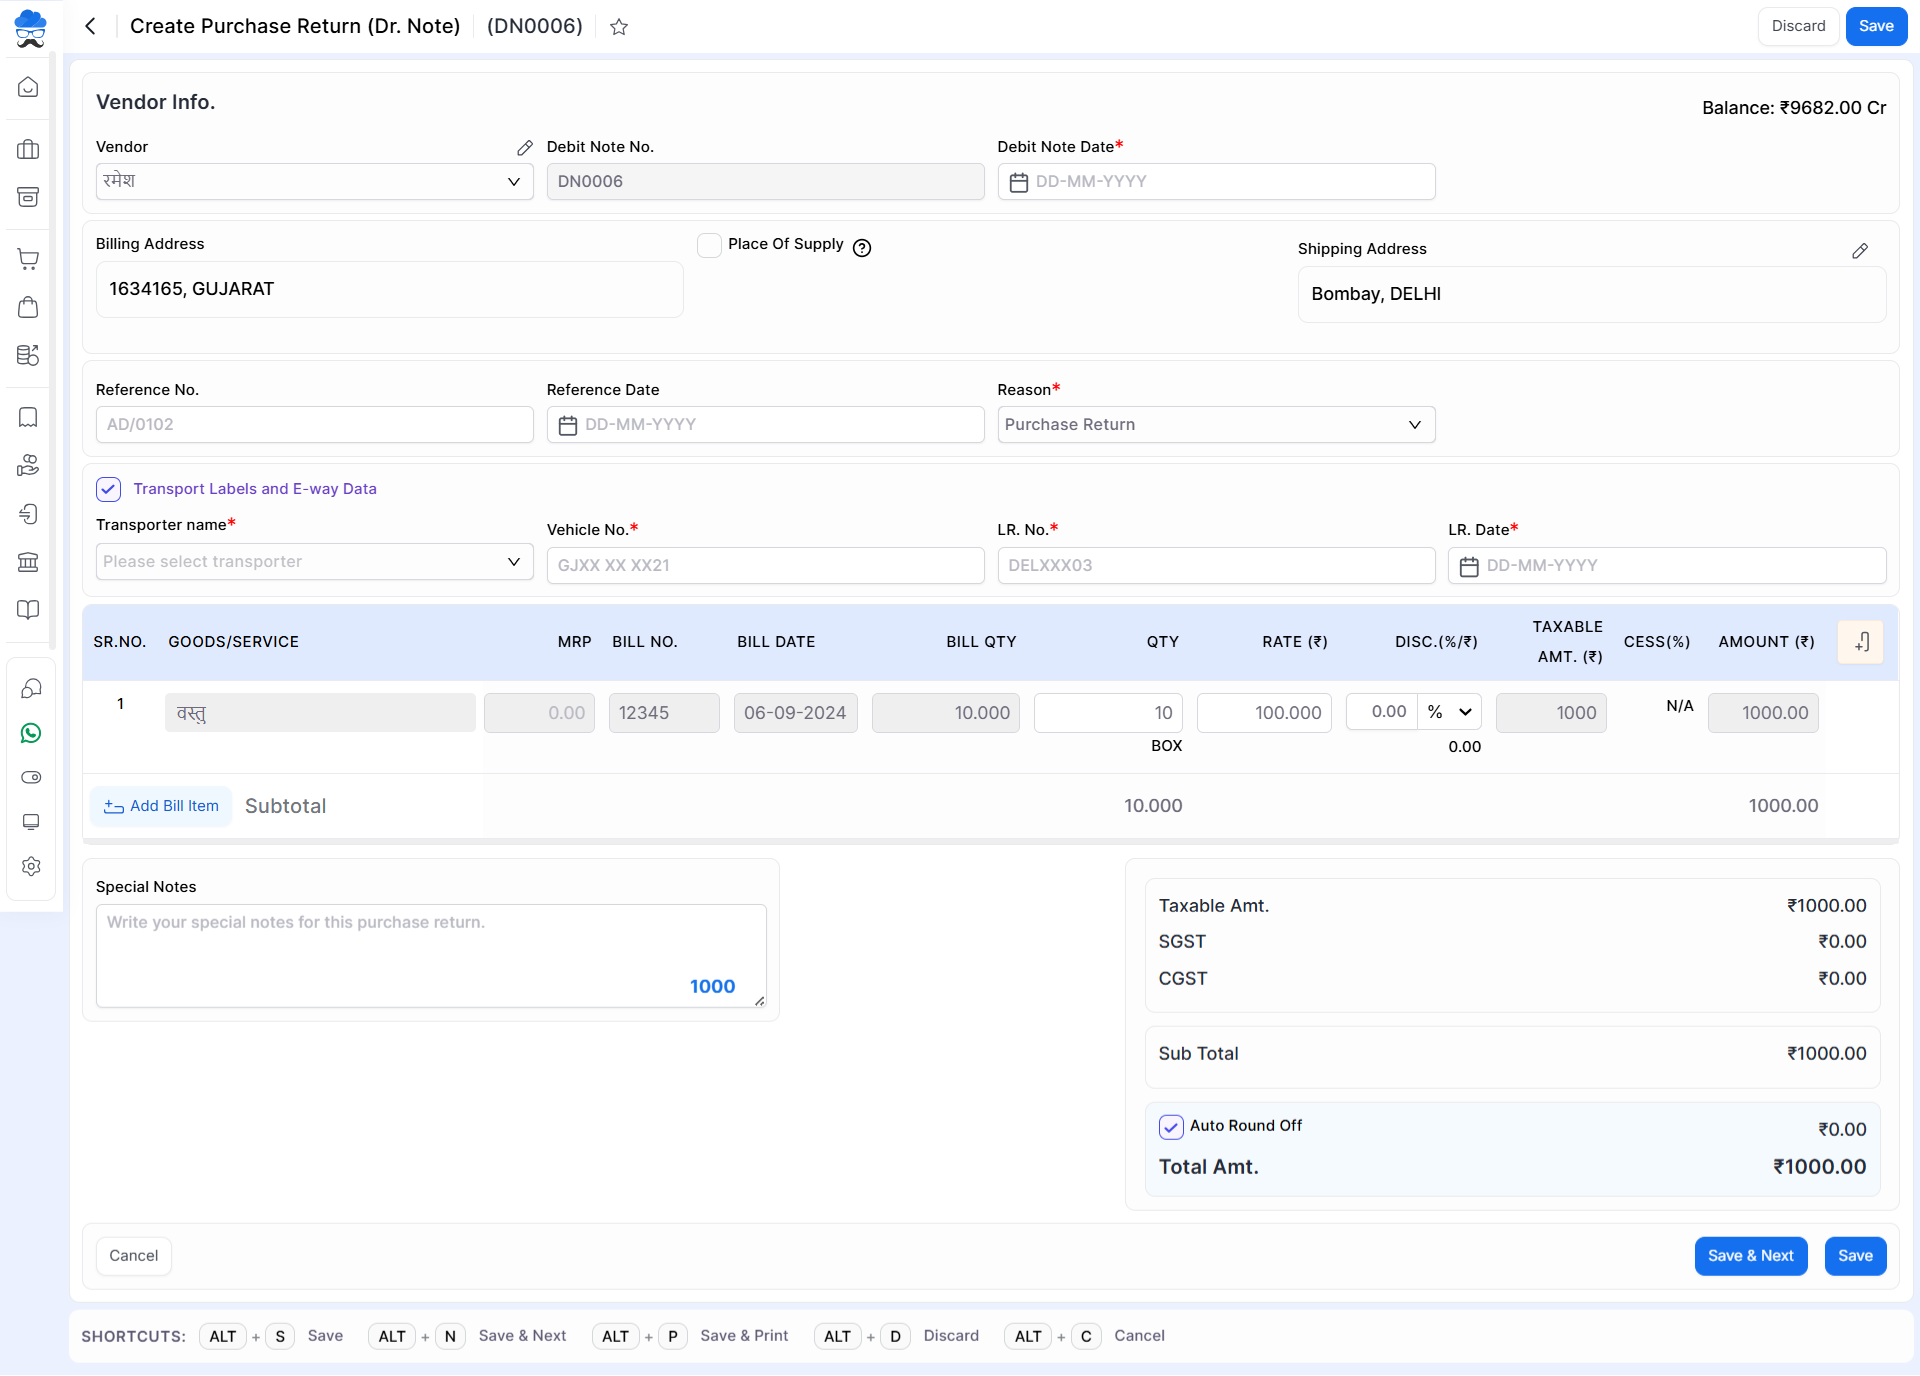Screen dimensions: 1920x1376
Task: Click the LR. No. input field
Action: click(1216, 566)
